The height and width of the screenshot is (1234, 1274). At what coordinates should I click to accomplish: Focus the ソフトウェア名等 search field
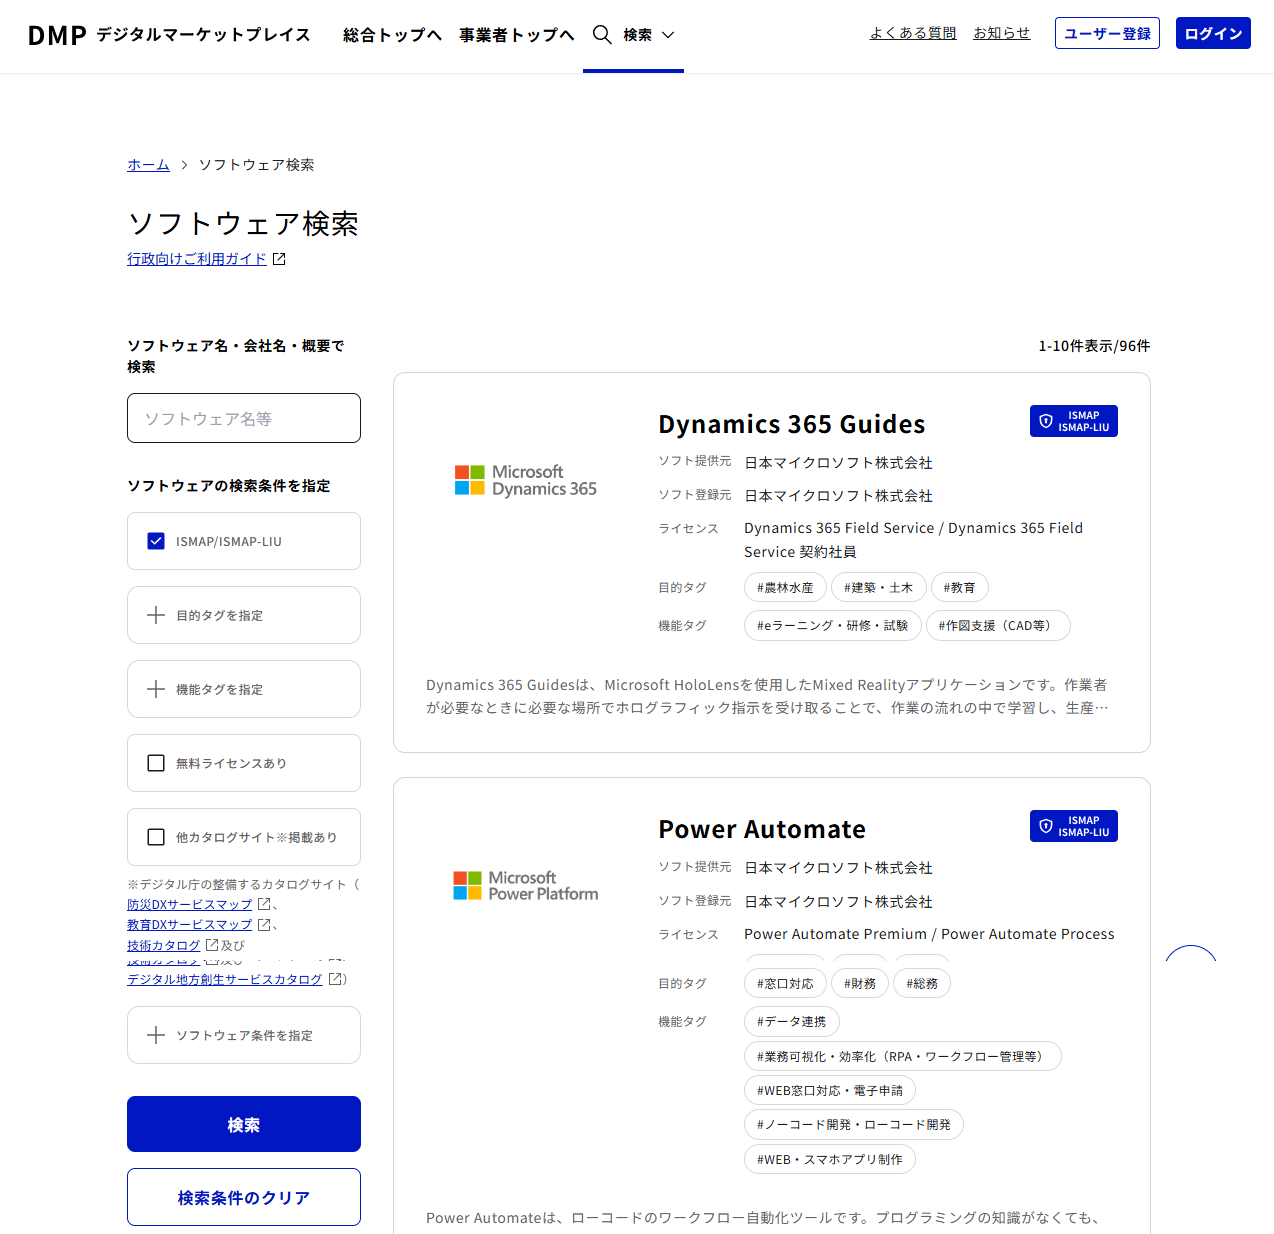pos(244,418)
